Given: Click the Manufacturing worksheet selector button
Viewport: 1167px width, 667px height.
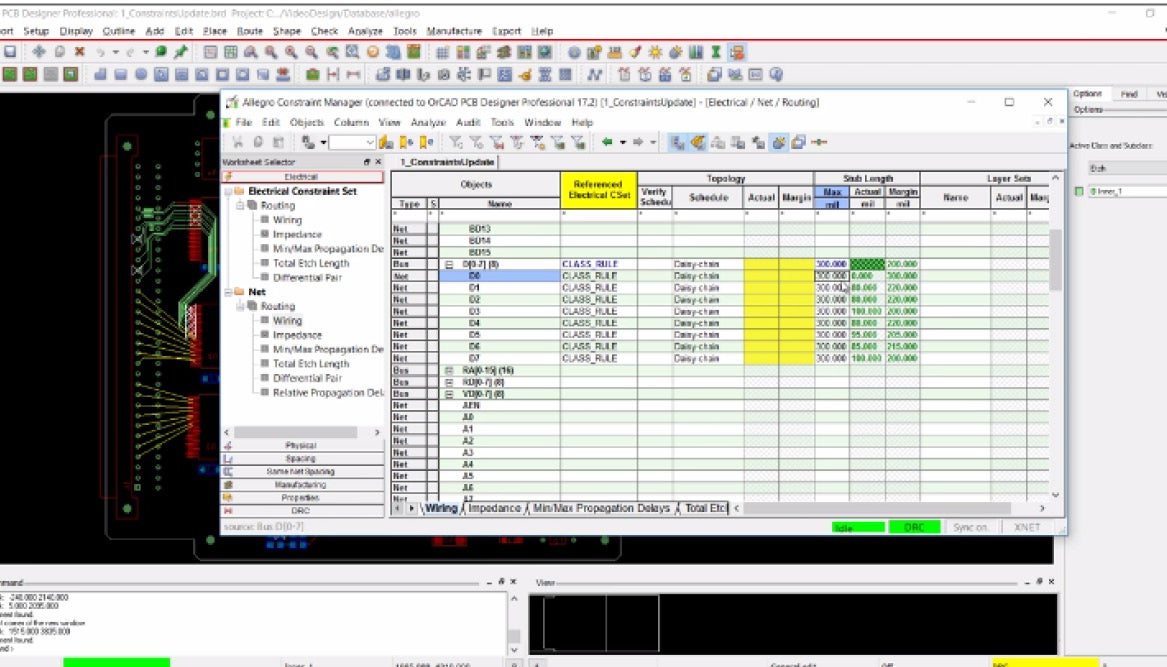Looking at the screenshot, I should (x=302, y=485).
